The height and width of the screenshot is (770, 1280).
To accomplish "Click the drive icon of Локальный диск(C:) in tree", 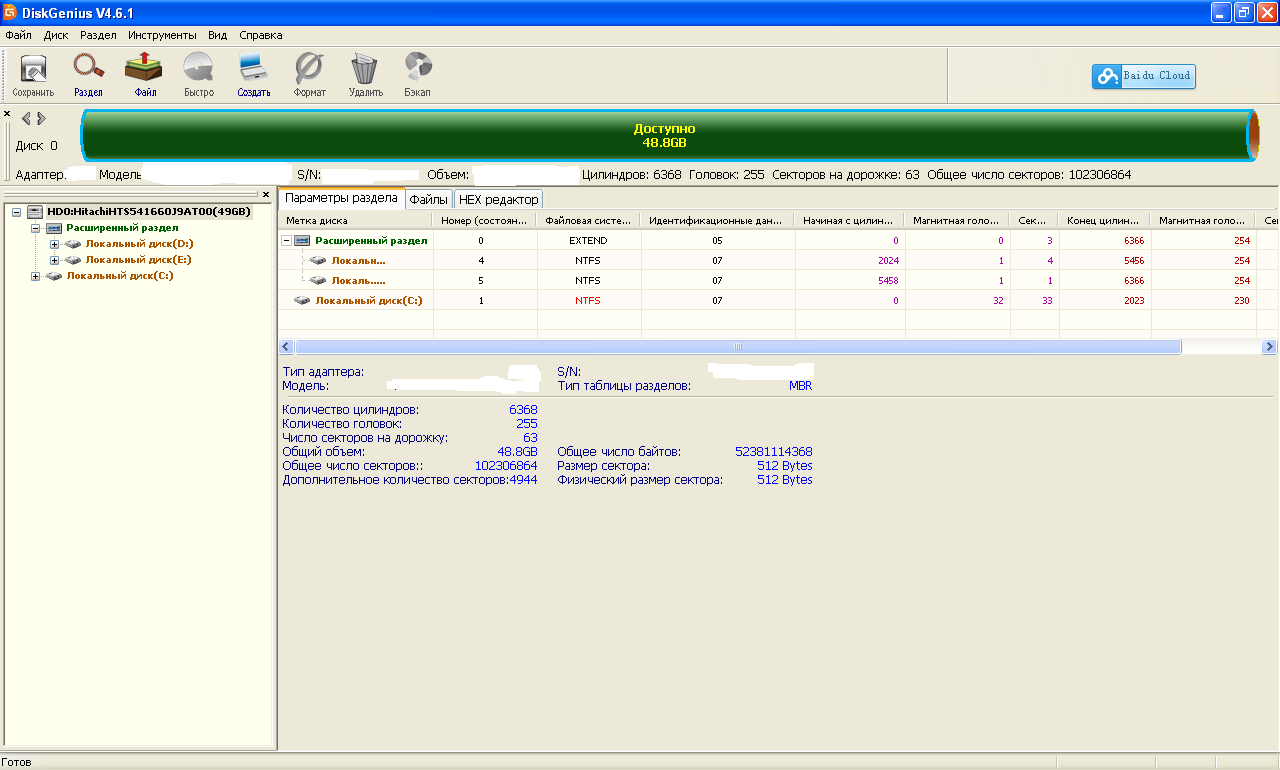I will pos(54,276).
